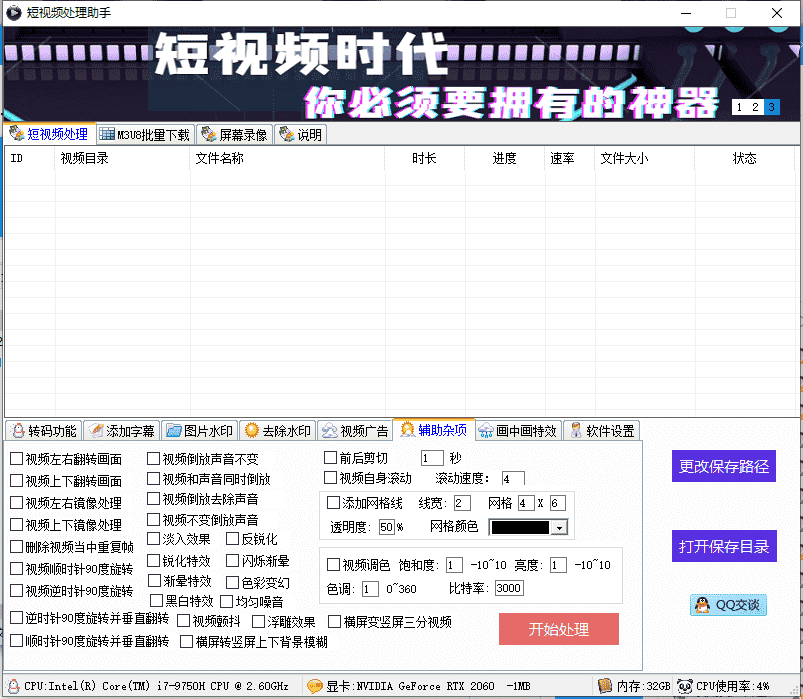The width and height of the screenshot is (803, 699).
Task: Enable 视频上下翻转画面 checkbox
Action: 16,480
